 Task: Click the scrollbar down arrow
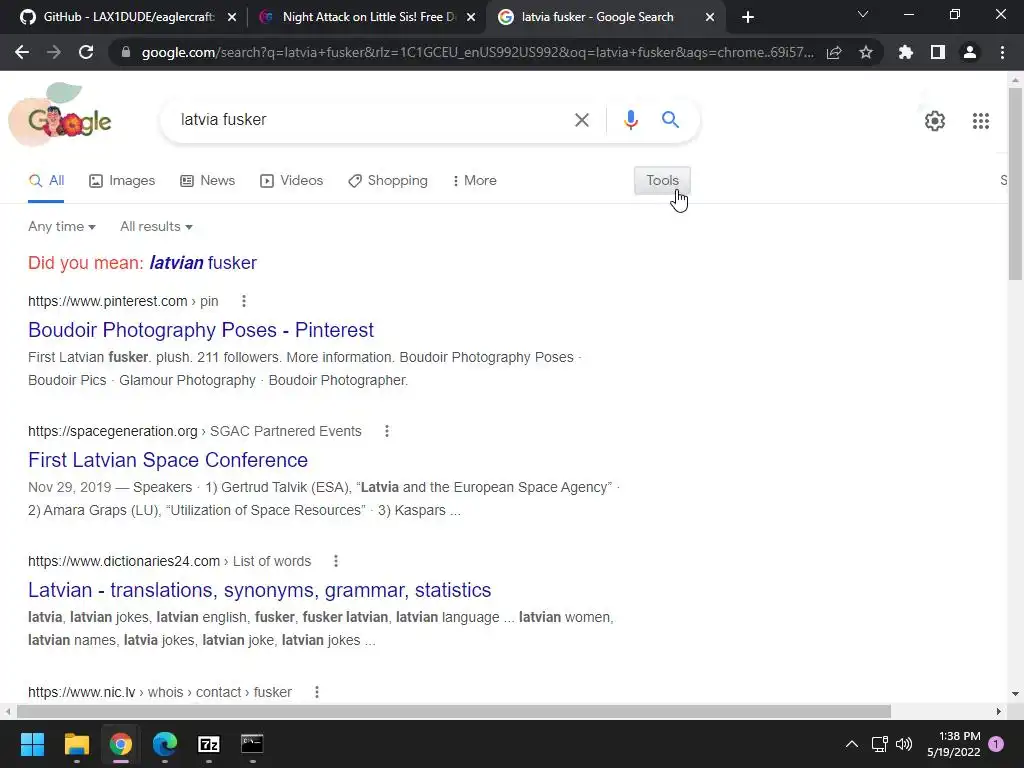pos(1015,694)
